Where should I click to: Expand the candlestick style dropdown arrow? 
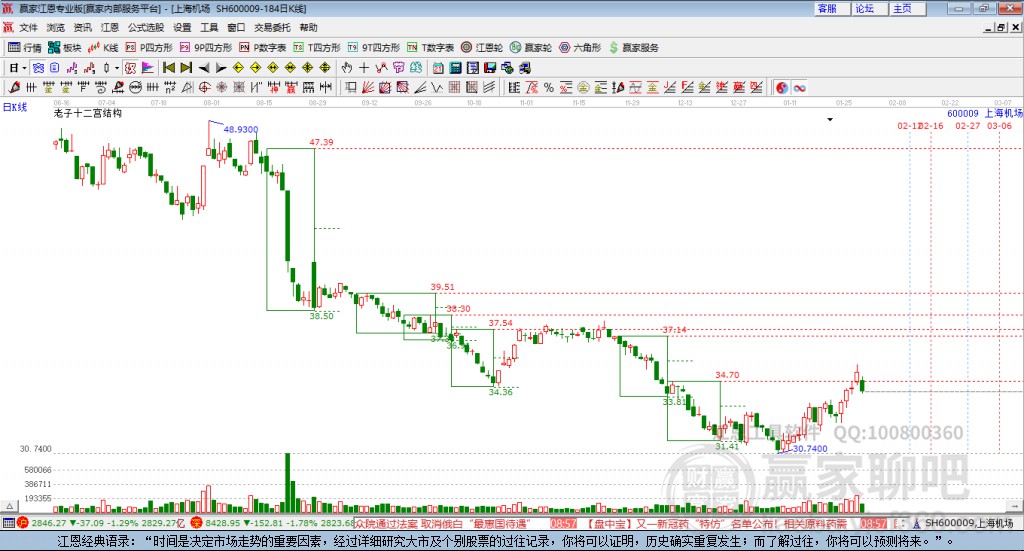click(116, 68)
